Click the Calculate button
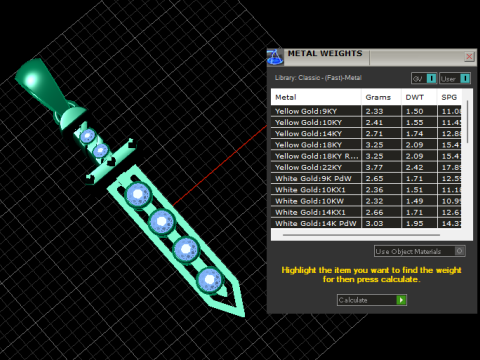This screenshot has width=480, height=360. click(372, 300)
